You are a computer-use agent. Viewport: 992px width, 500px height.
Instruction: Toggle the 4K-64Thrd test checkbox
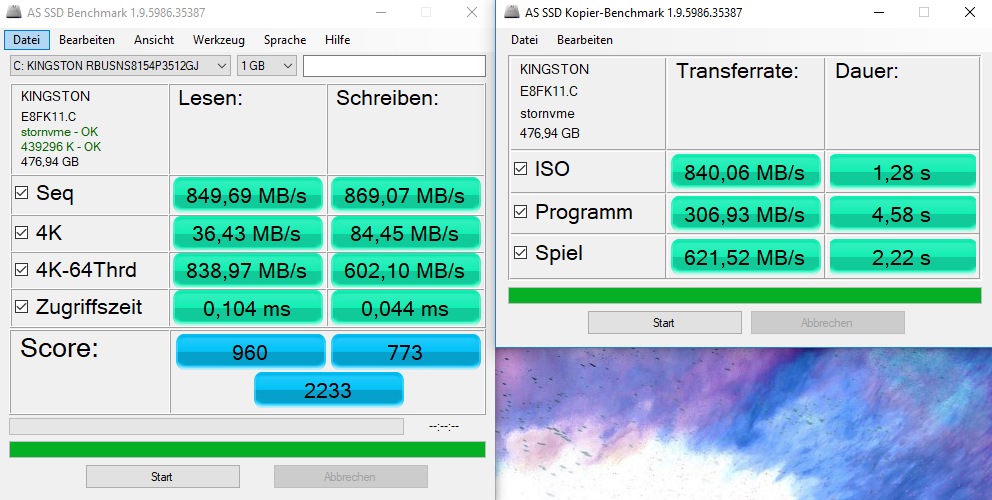coord(22,270)
